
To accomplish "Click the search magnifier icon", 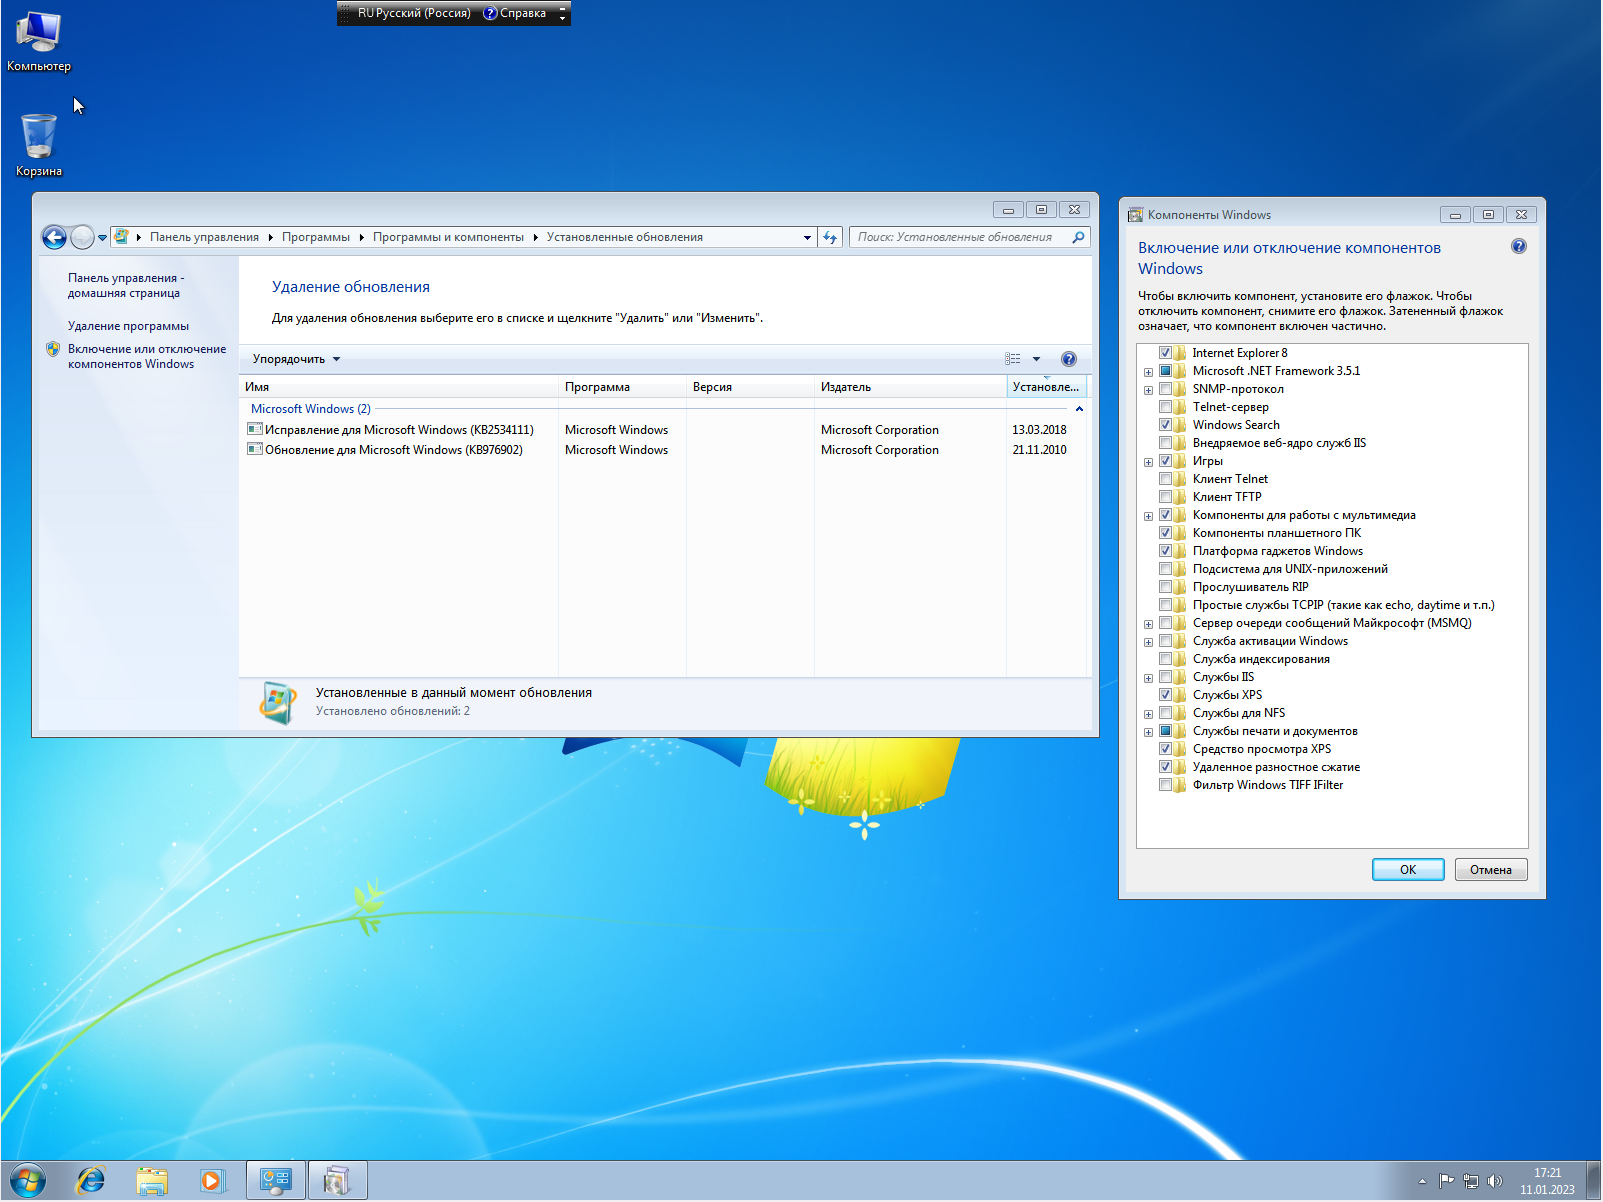I will coord(1078,237).
